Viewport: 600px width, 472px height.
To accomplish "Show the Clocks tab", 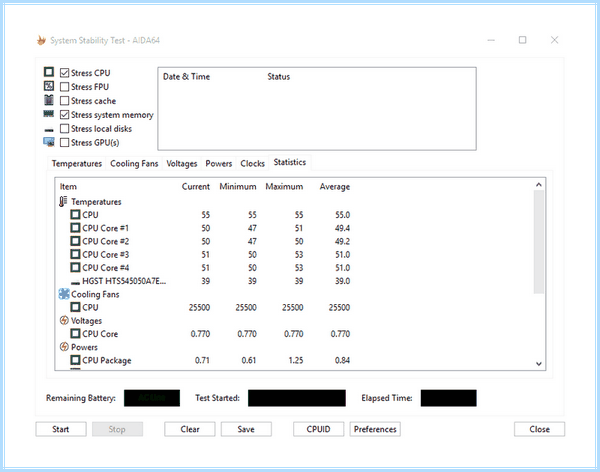I will [252, 163].
